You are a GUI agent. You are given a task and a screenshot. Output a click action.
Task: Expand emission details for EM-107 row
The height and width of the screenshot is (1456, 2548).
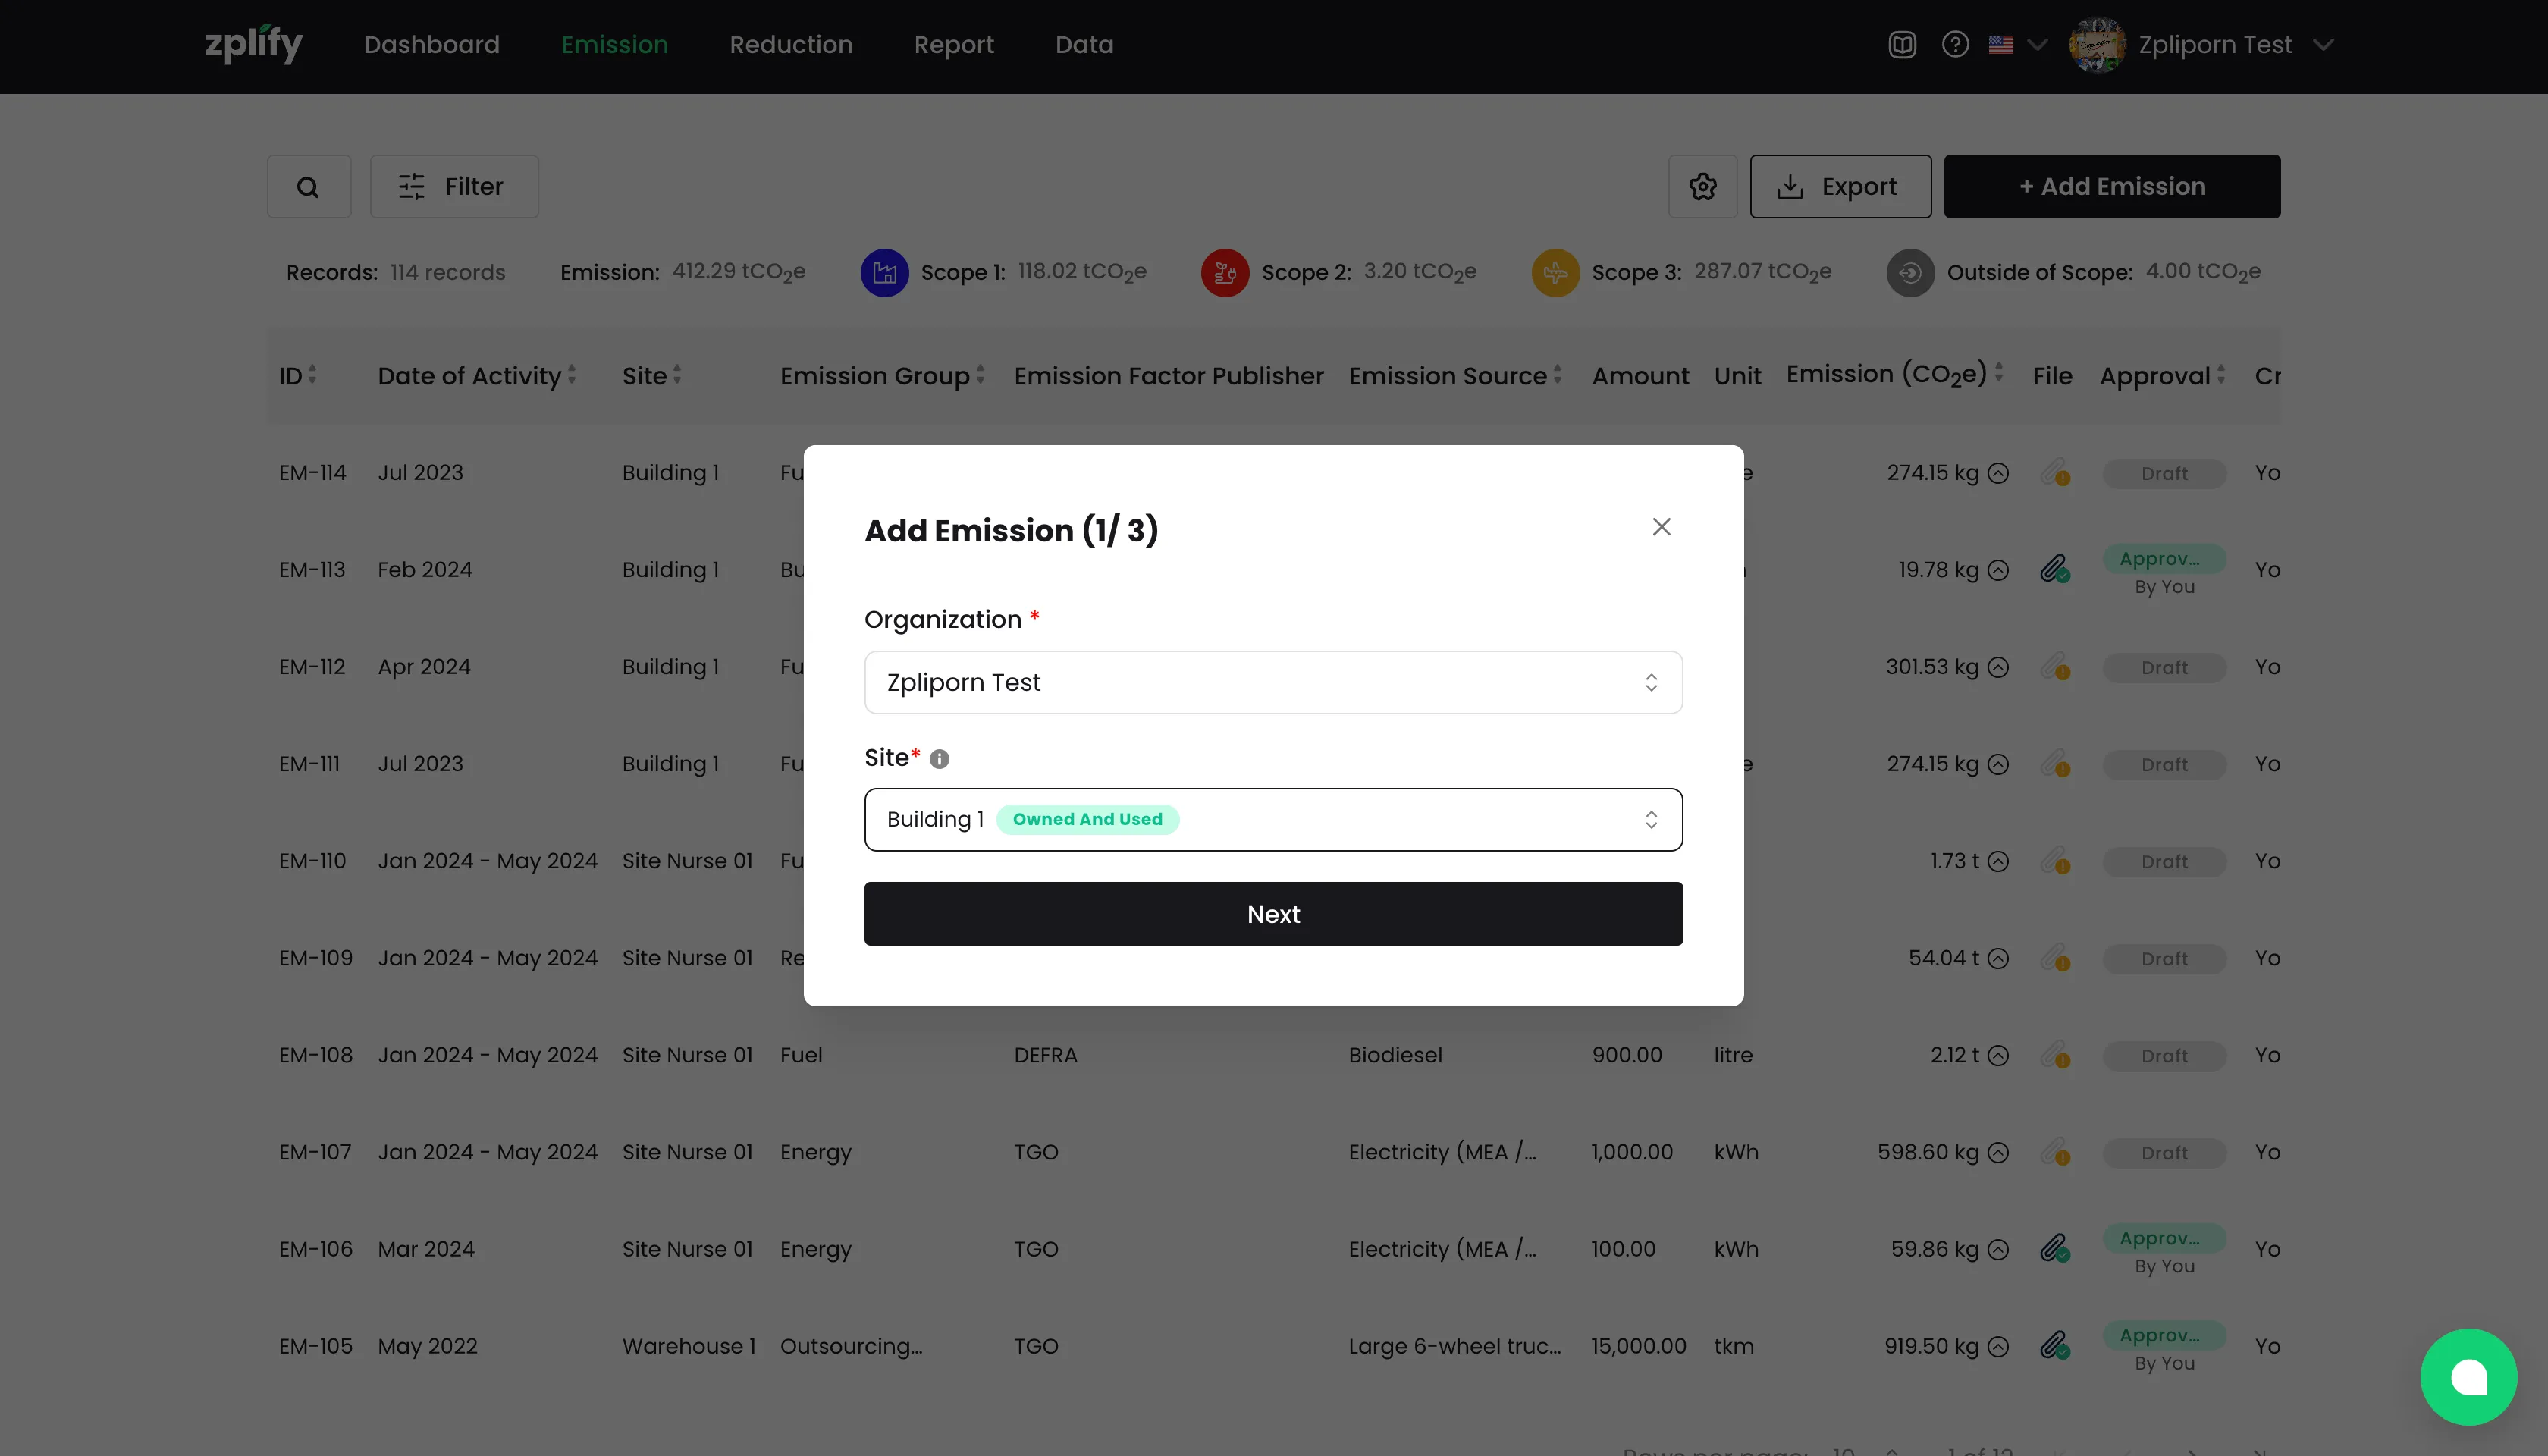coord(1998,1152)
